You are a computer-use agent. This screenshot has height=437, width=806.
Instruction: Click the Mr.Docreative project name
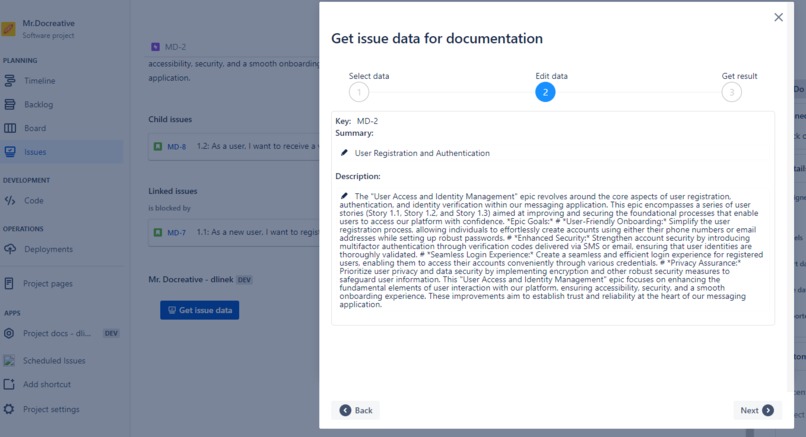48,23
